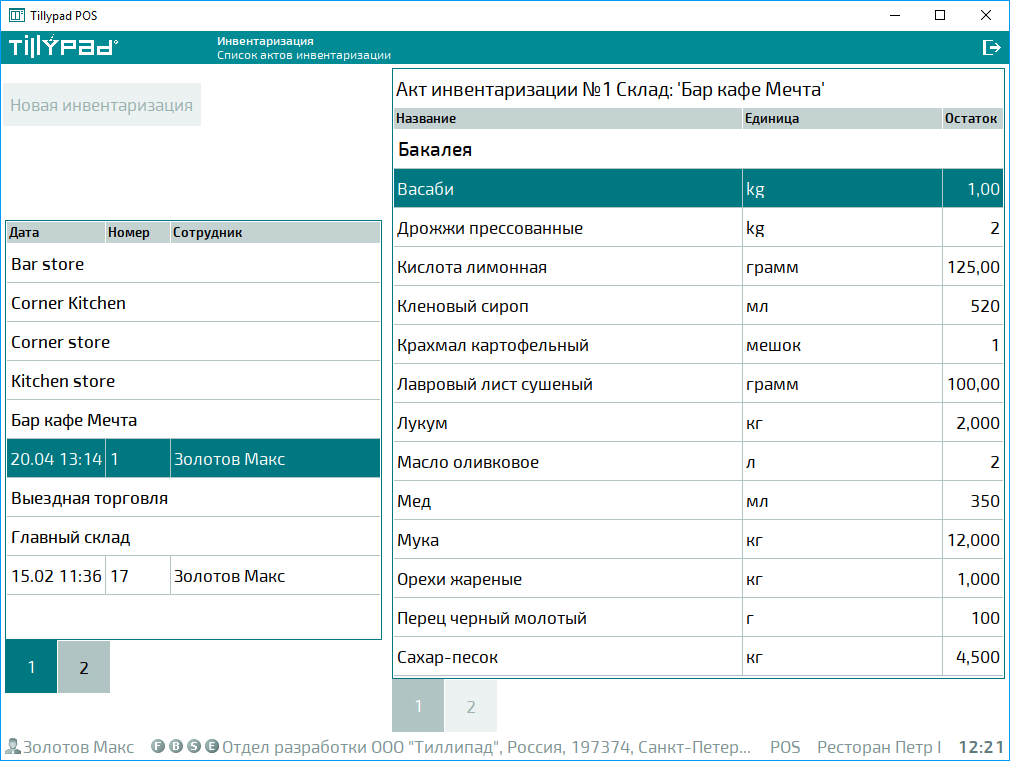Viewport: 1010px width, 761px height.
Task: Open page 2 of the act items
Action: point(471,706)
